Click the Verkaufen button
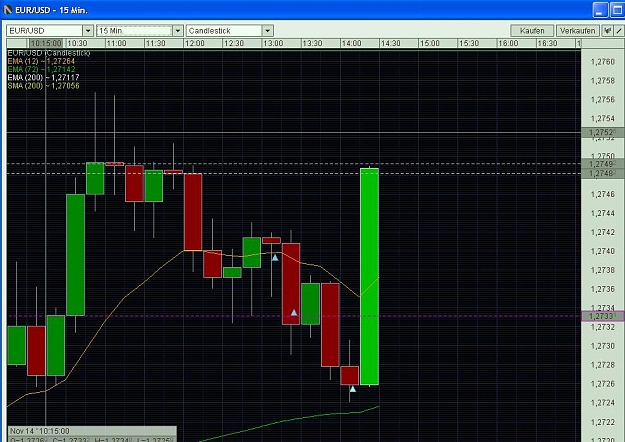Image resolution: width=625 pixels, height=442 pixels. click(x=578, y=31)
